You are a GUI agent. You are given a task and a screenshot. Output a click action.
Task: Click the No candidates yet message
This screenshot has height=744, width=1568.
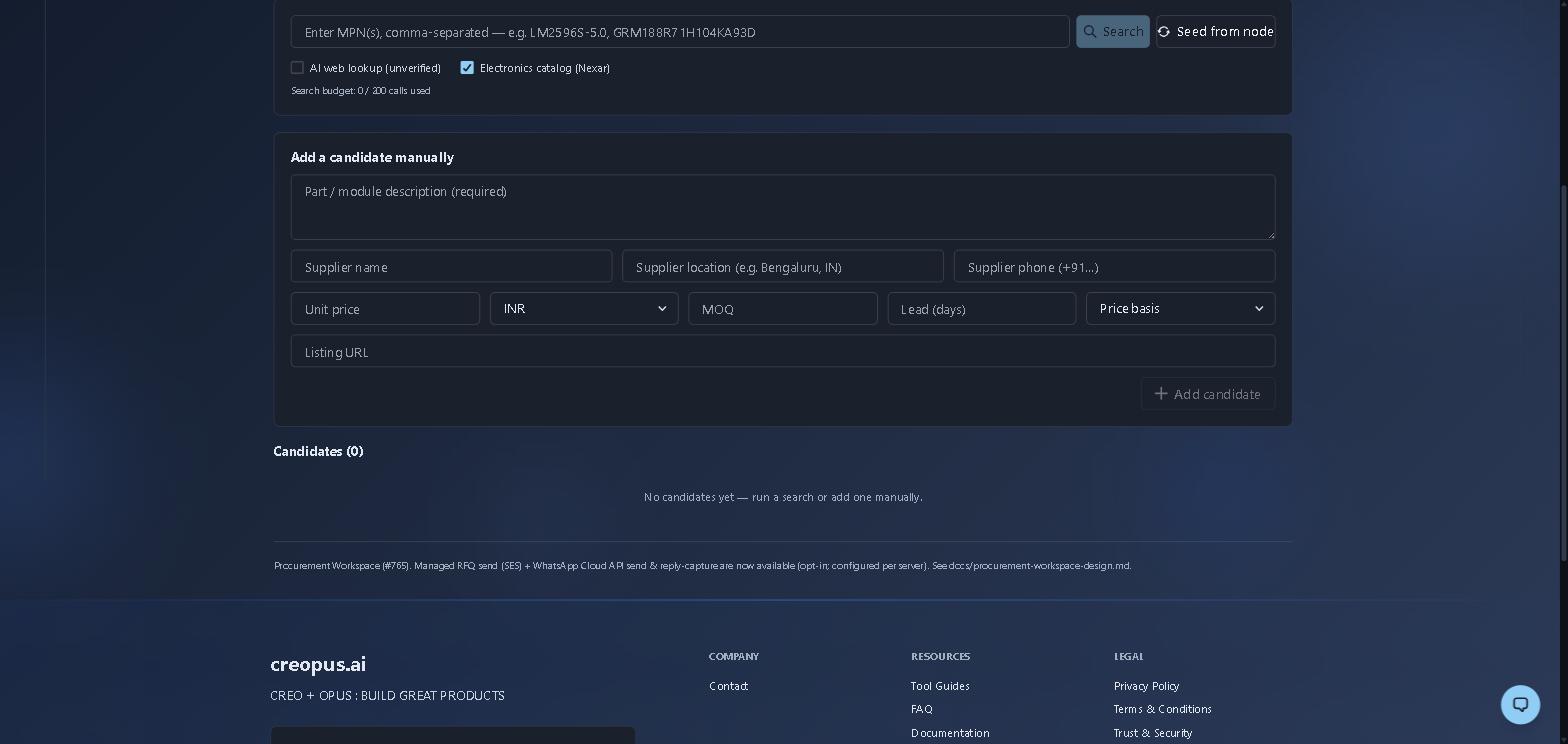[x=783, y=497]
